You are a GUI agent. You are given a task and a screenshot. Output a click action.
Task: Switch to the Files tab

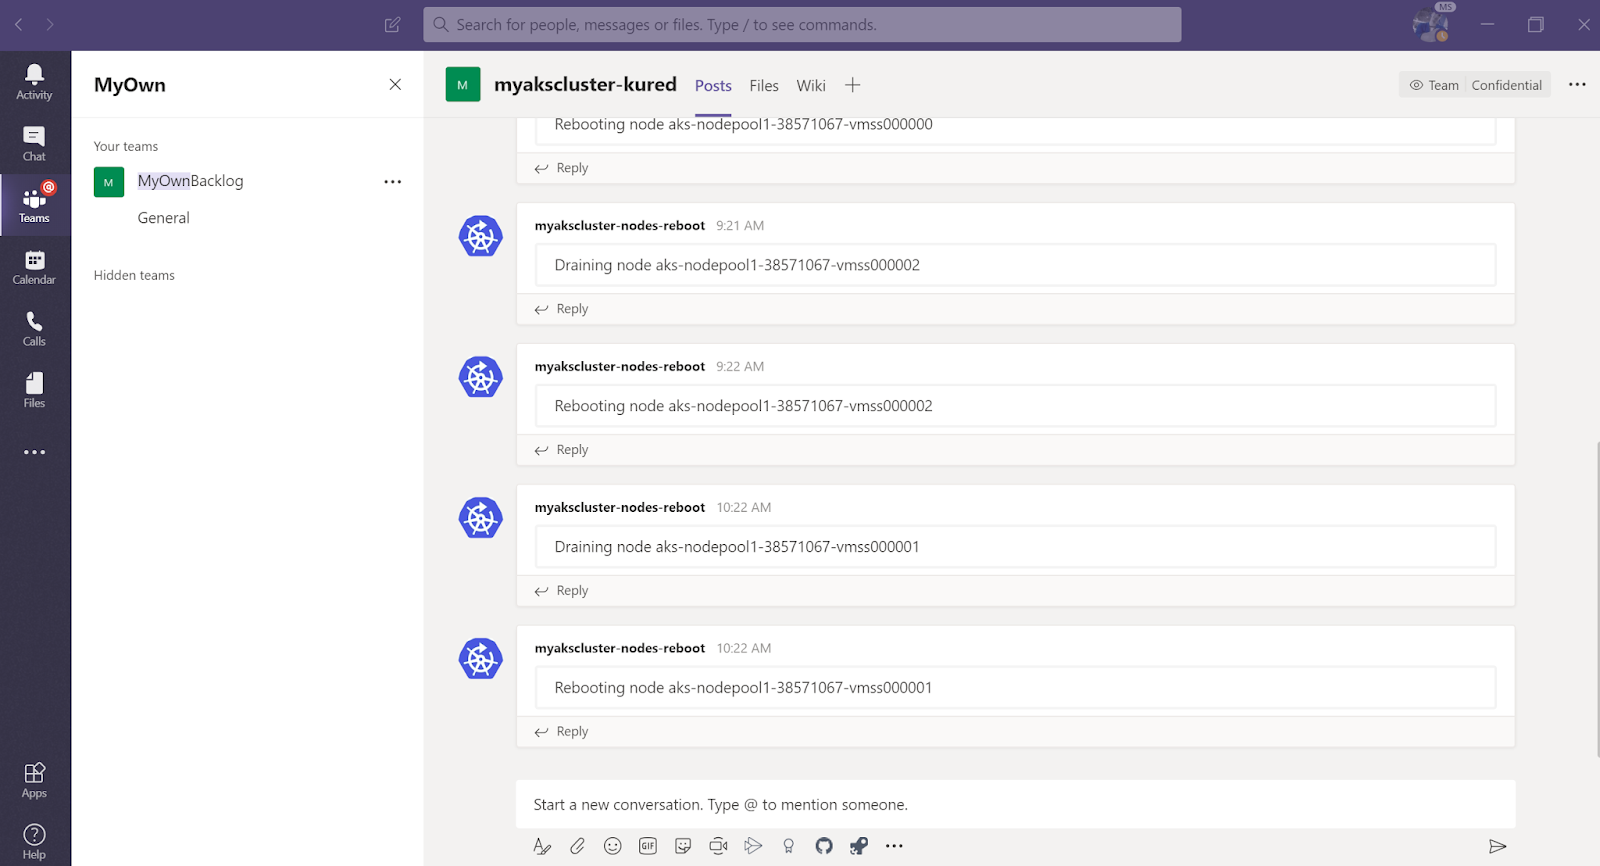click(764, 86)
